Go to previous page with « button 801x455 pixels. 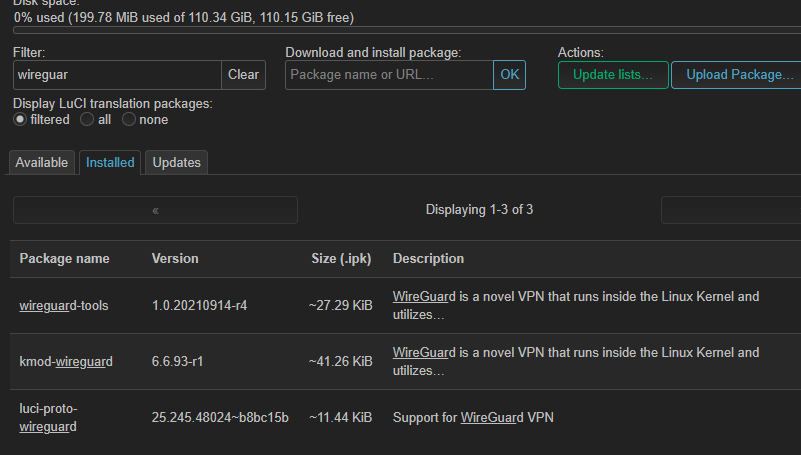pos(155,210)
